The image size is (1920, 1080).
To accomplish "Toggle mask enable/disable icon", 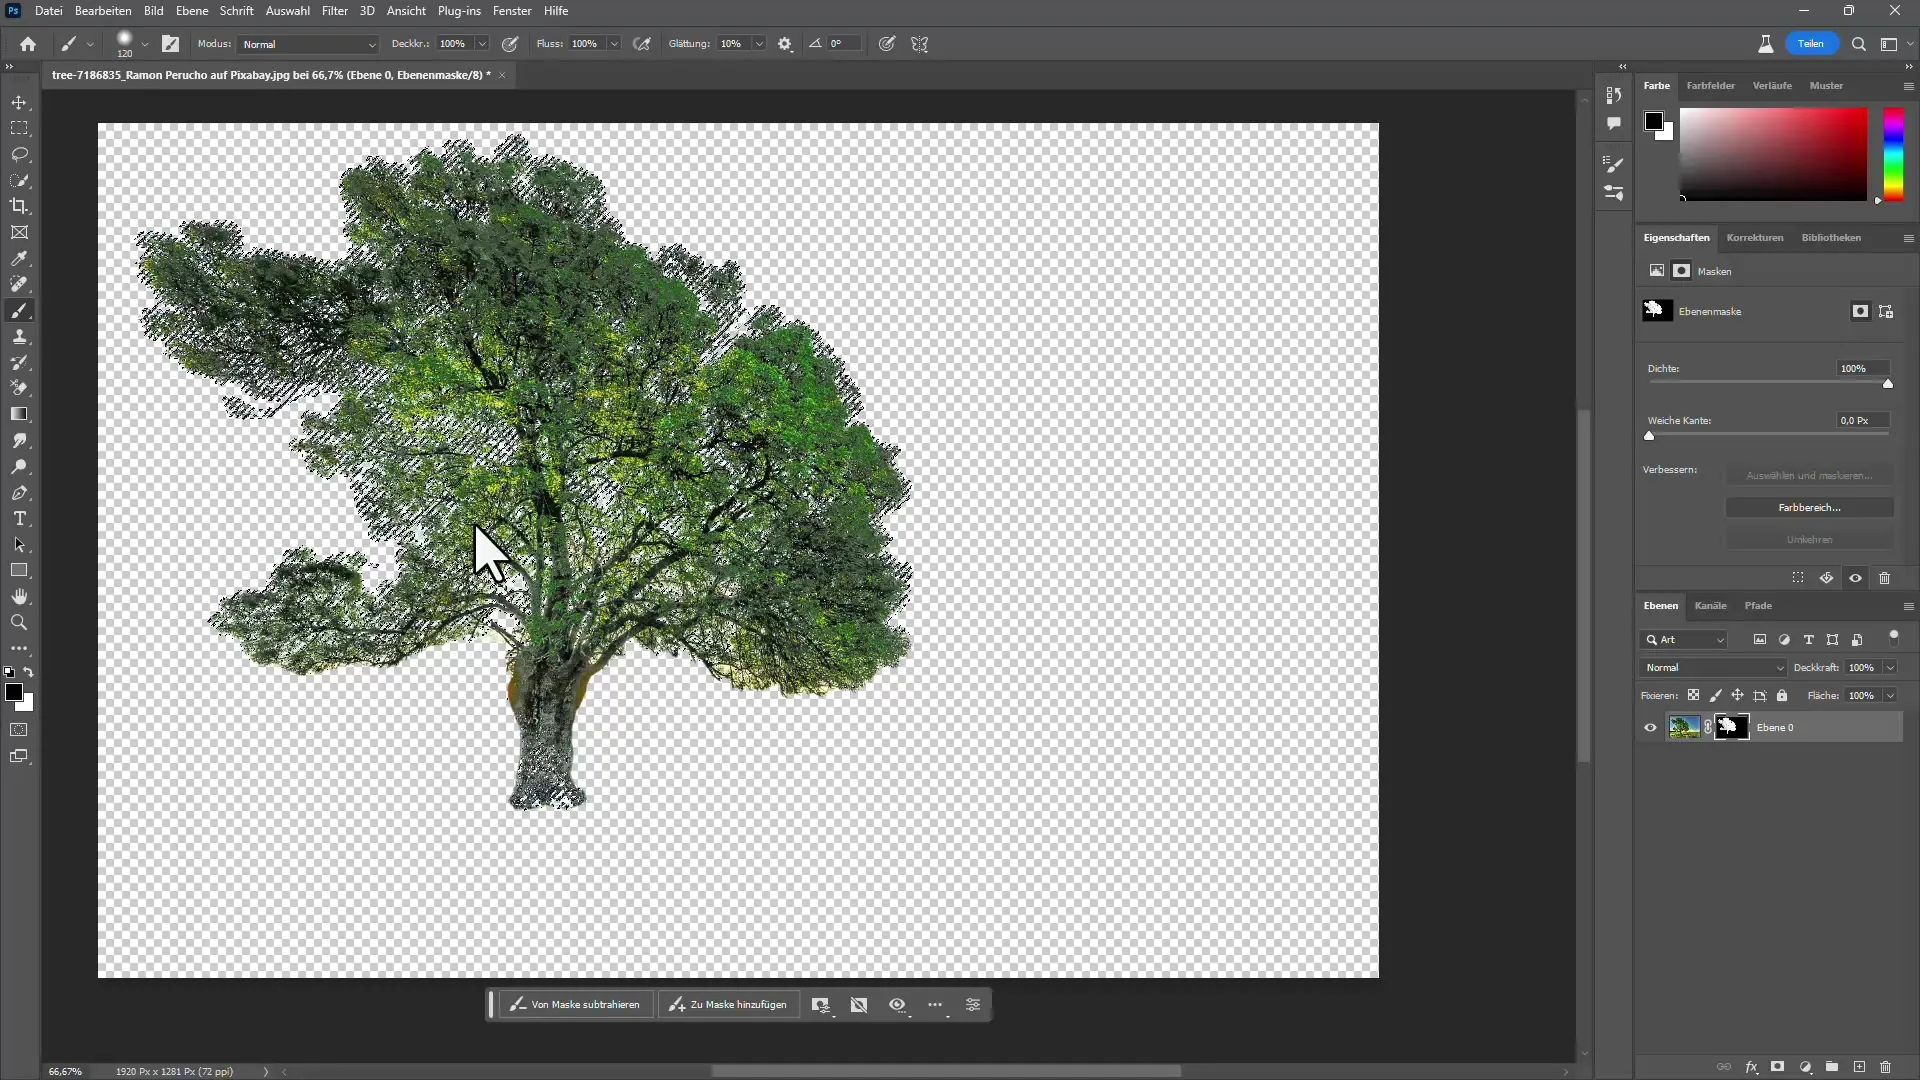I will point(1857,578).
